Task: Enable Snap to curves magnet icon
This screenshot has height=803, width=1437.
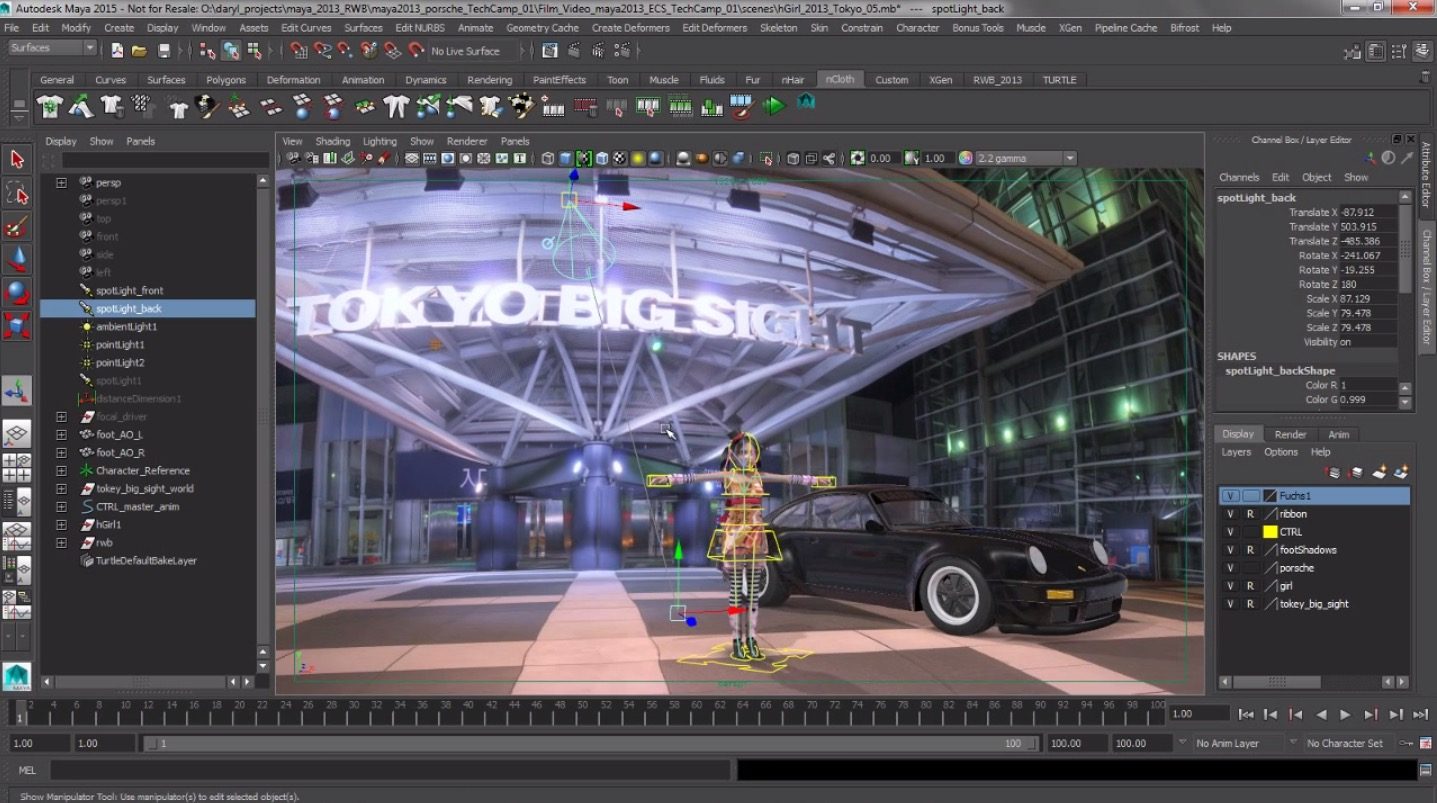Action: click(x=322, y=50)
